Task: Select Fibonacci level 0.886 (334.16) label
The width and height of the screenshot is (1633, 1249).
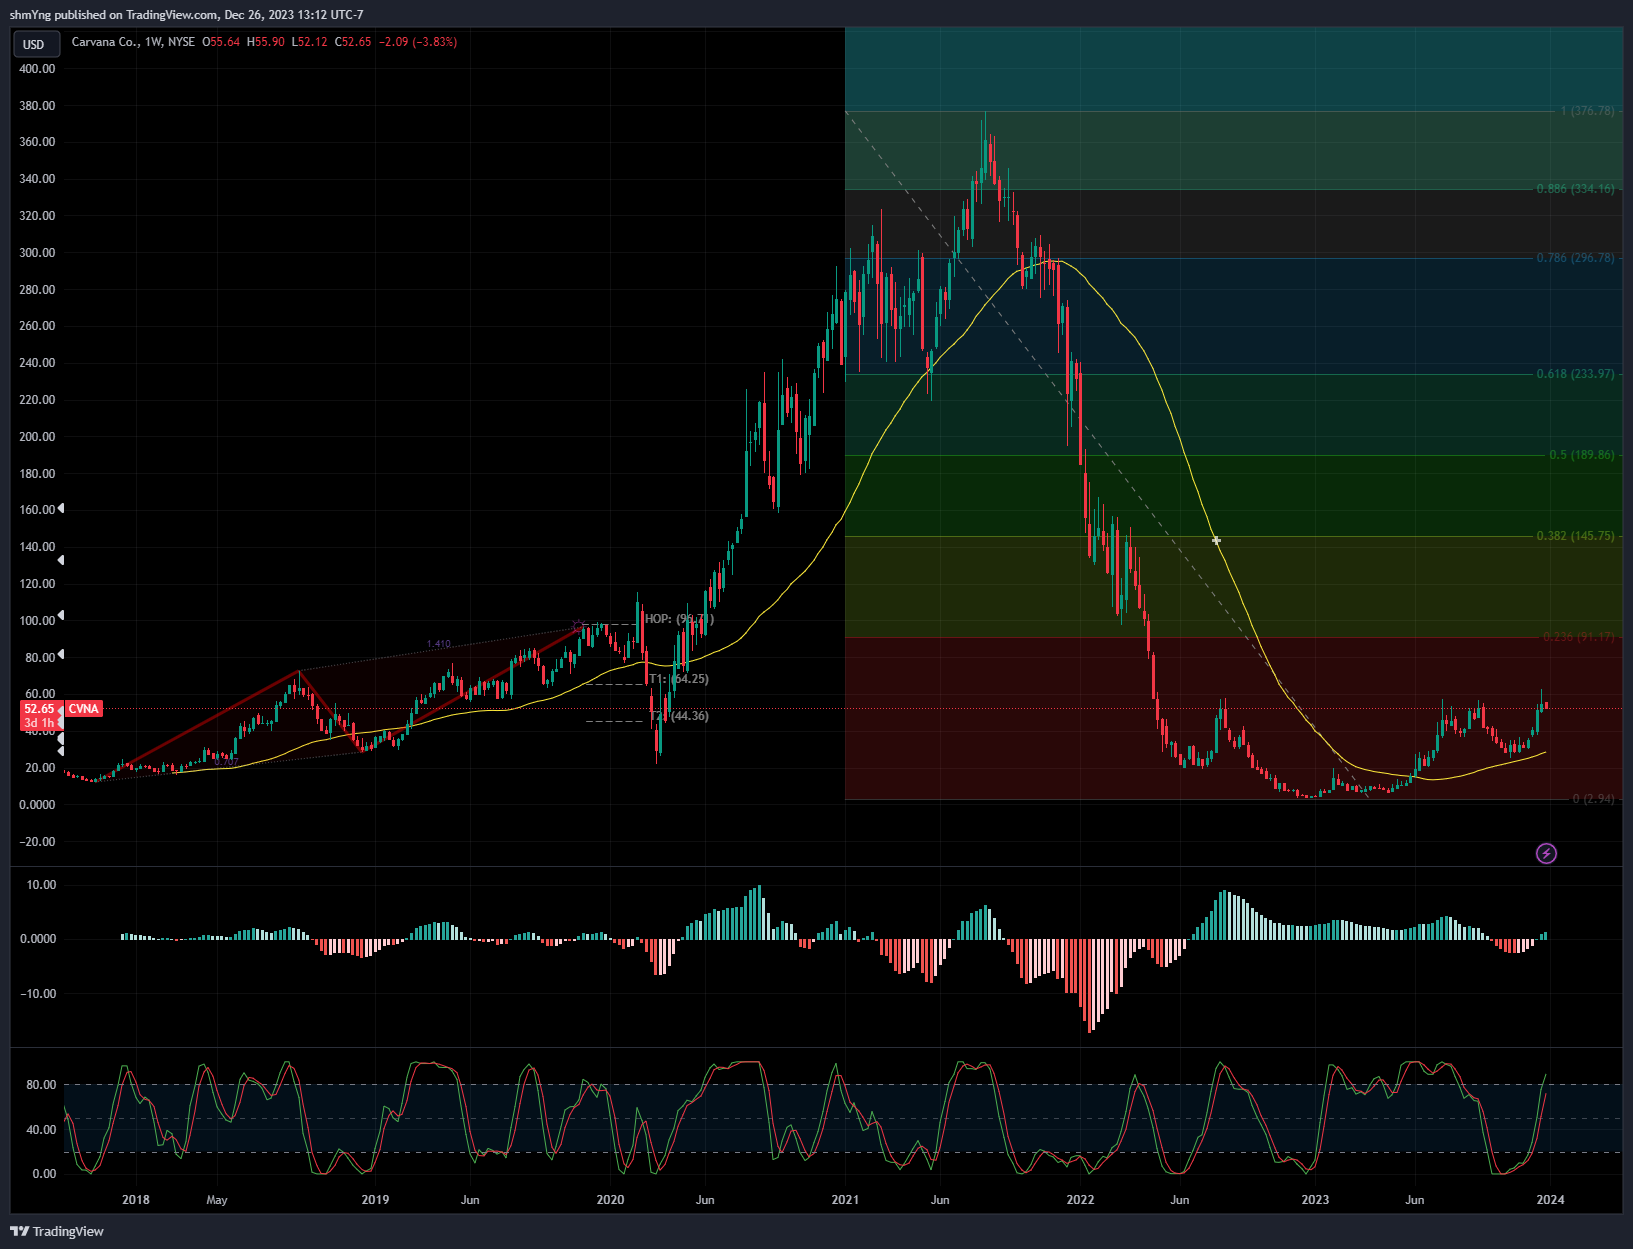Action: click(1575, 189)
